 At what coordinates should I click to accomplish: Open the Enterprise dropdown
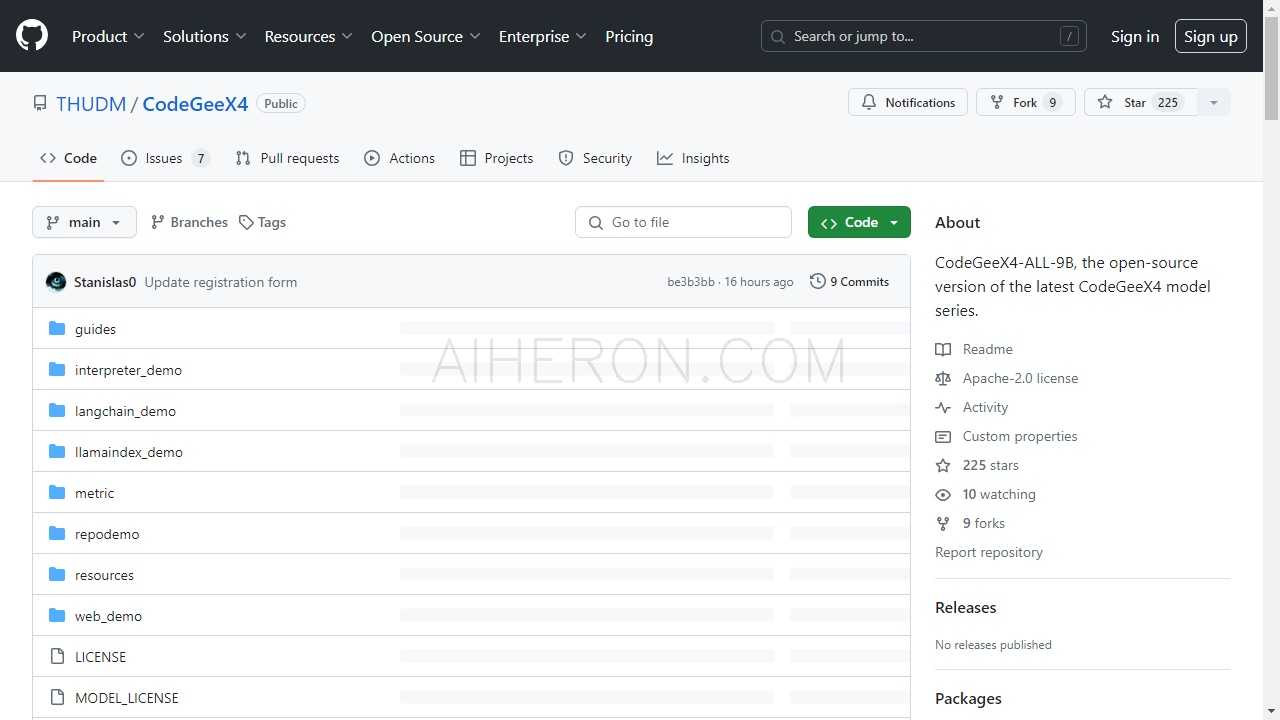pos(543,36)
